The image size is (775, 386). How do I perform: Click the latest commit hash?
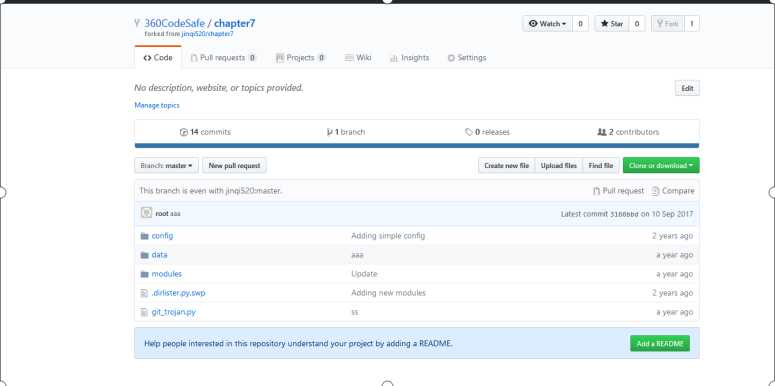pyautogui.click(x=625, y=214)
